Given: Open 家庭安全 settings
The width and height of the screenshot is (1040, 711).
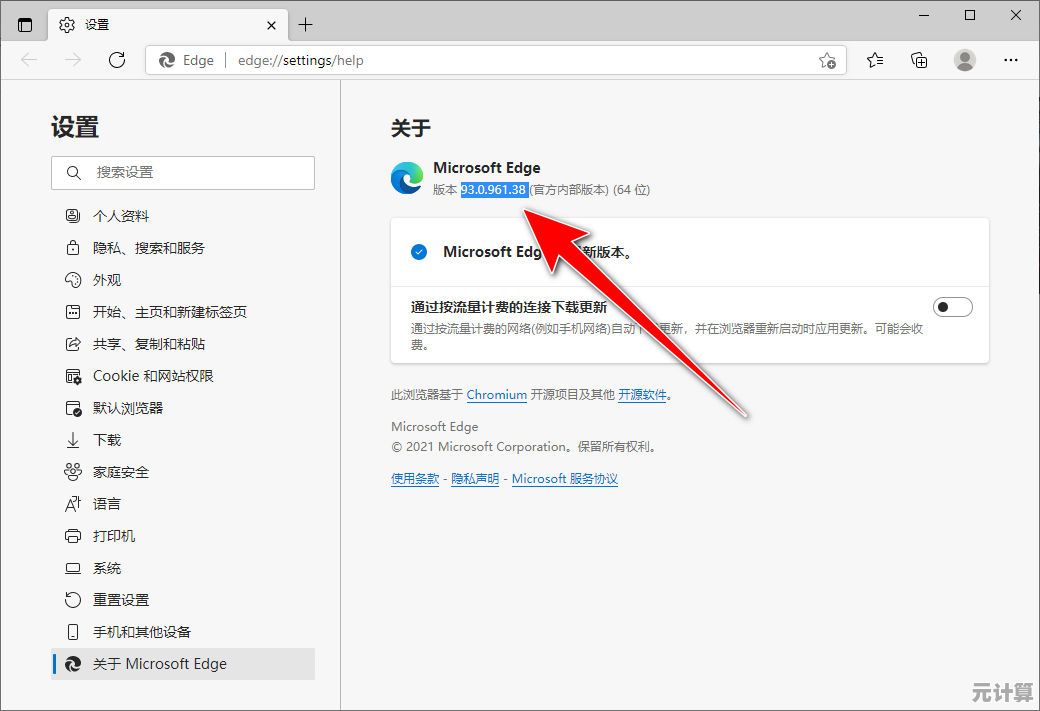Looking at the screenshot, I should click(183, 472).
